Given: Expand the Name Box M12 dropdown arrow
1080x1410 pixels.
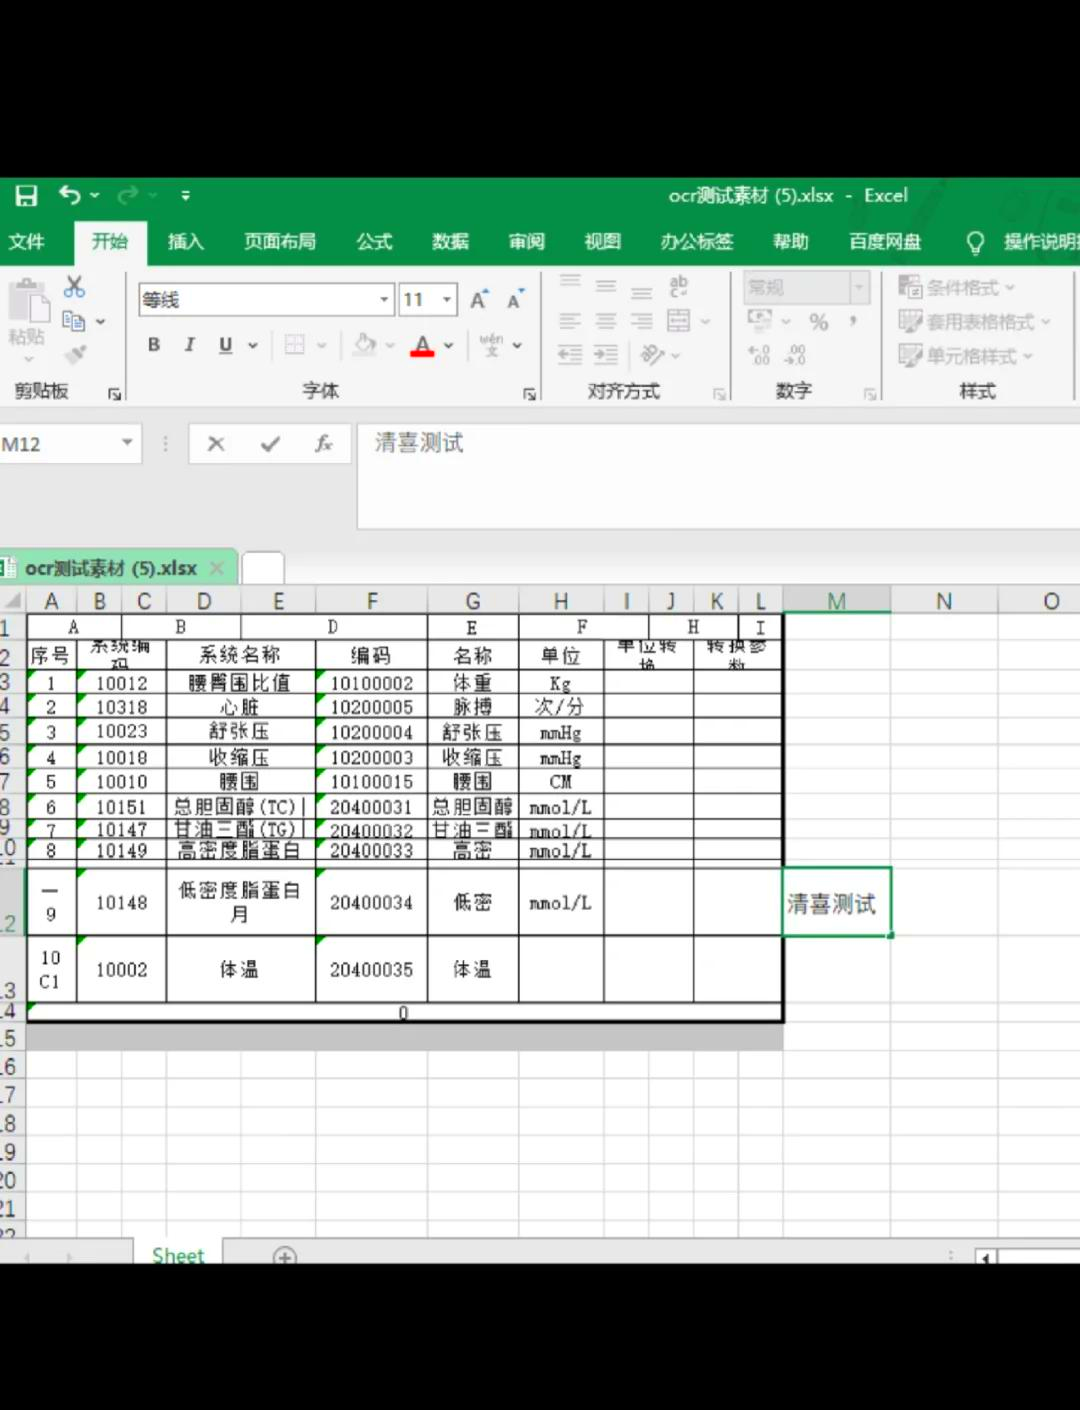Looking at the screenshot, I should pos(127,443).
